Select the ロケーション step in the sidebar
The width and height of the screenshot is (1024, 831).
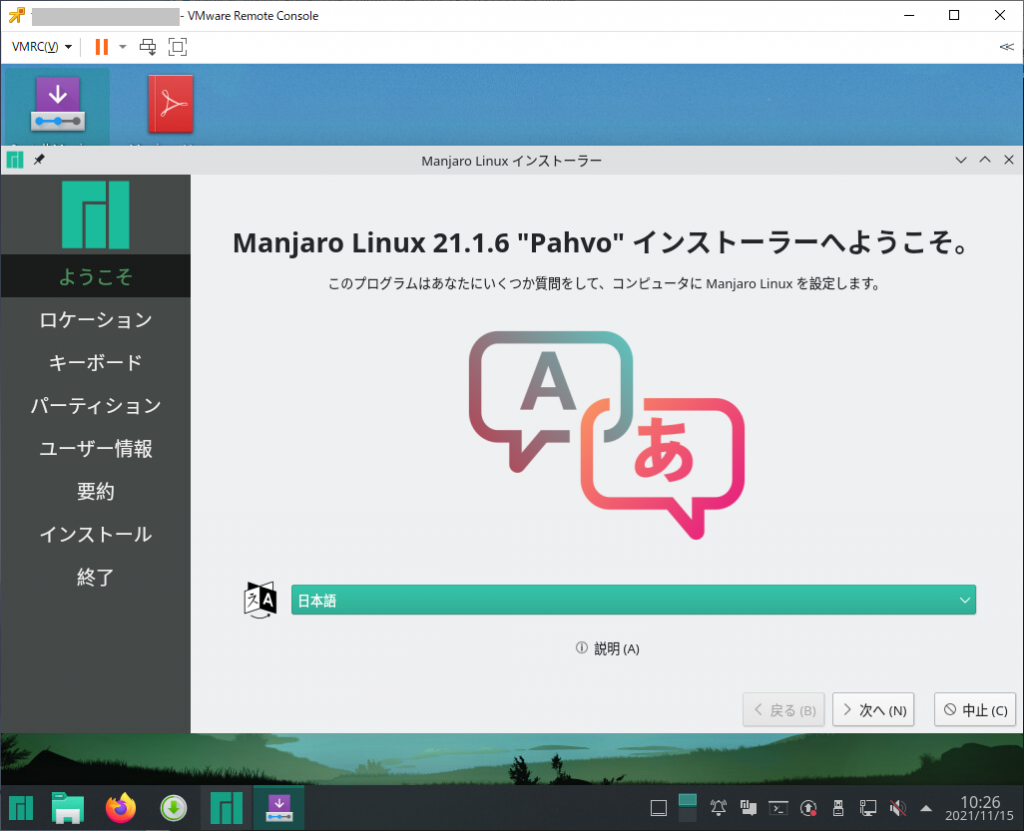96,319
